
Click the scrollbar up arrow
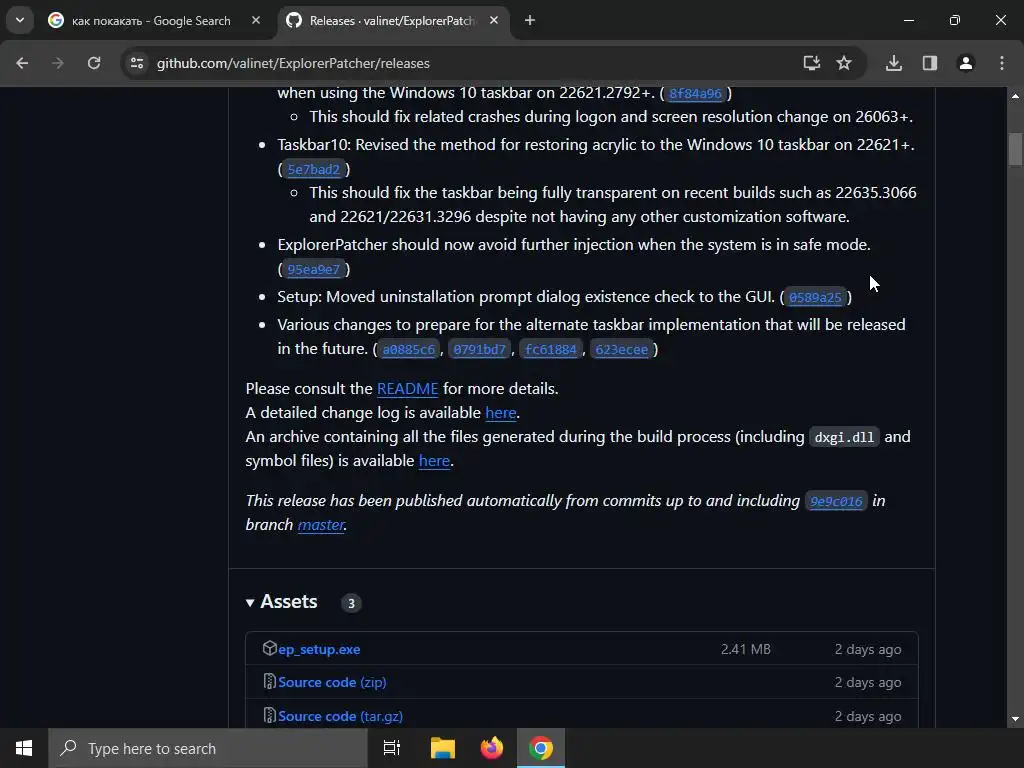pos(1015,96)
